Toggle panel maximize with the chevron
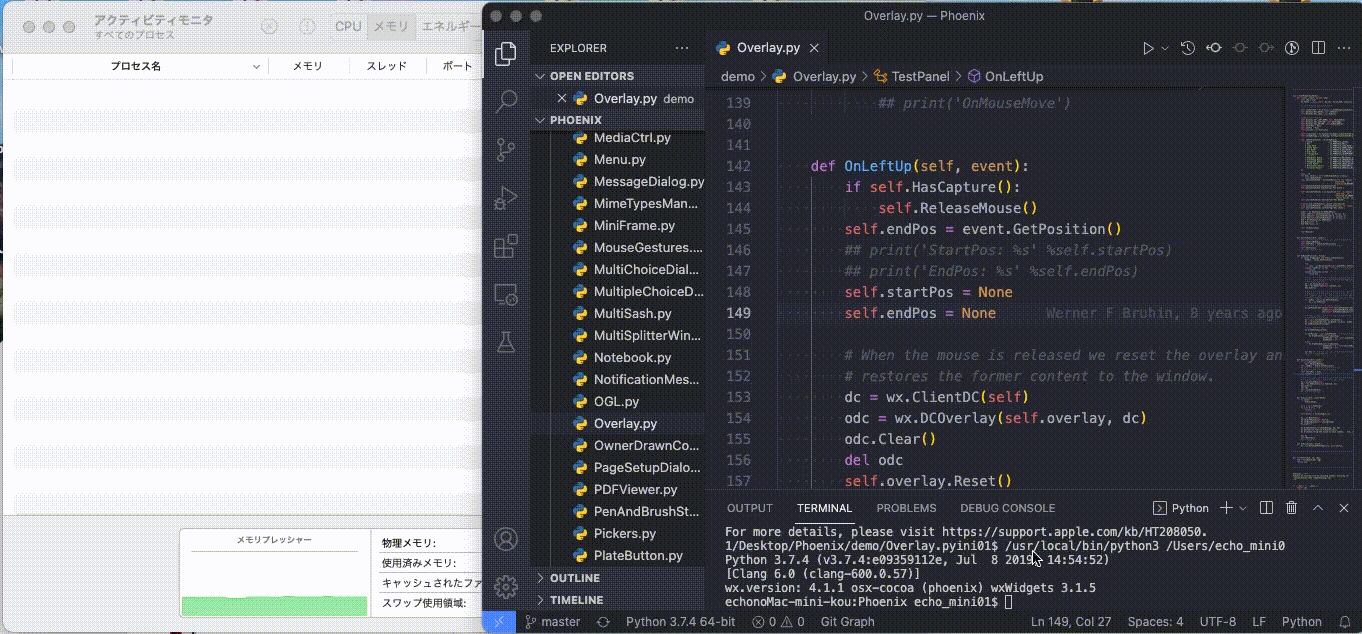 click(x=1318, y=508)
